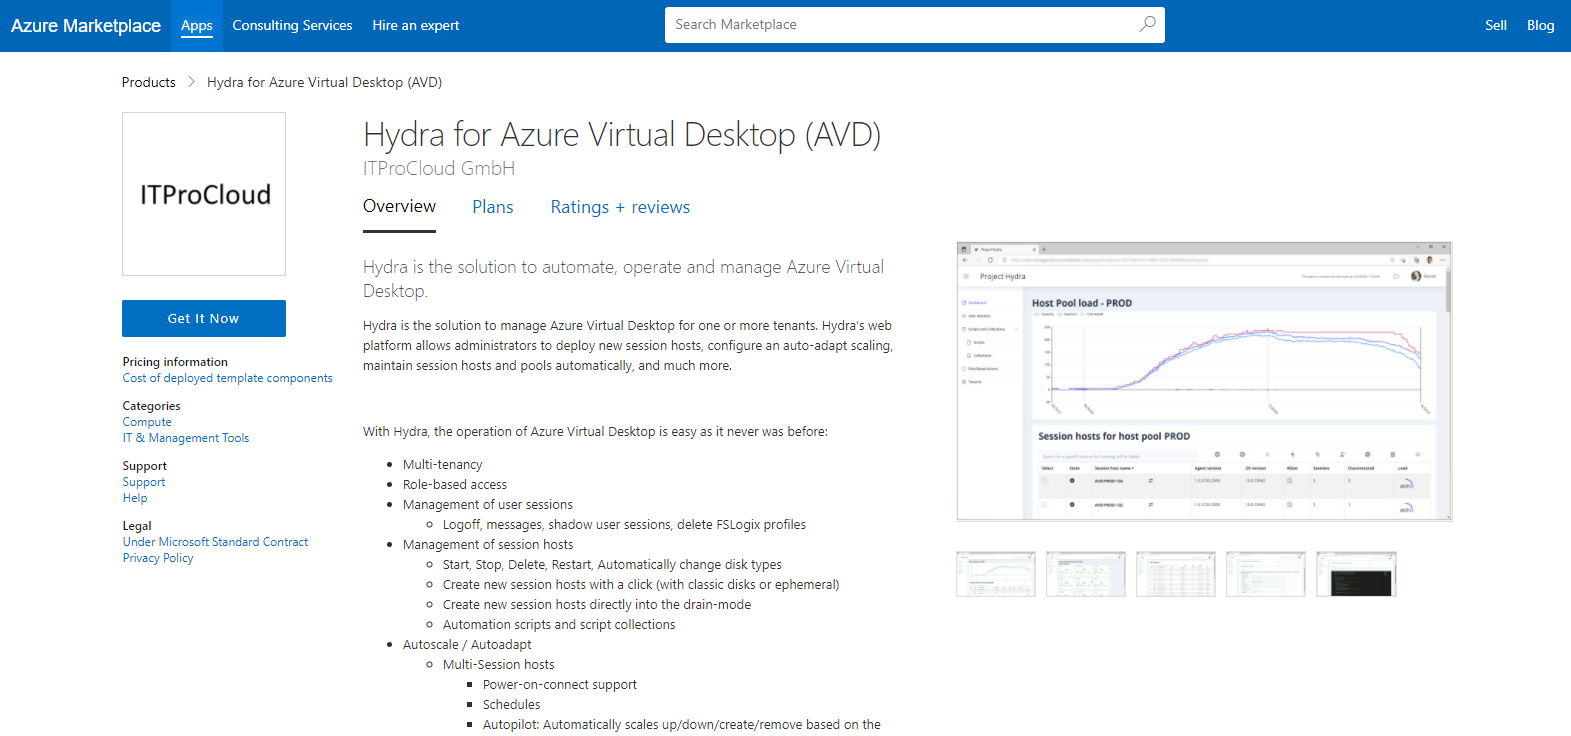Click the Power-on-connect support bullet
The image size is (1571, 736).
(560, 685)
